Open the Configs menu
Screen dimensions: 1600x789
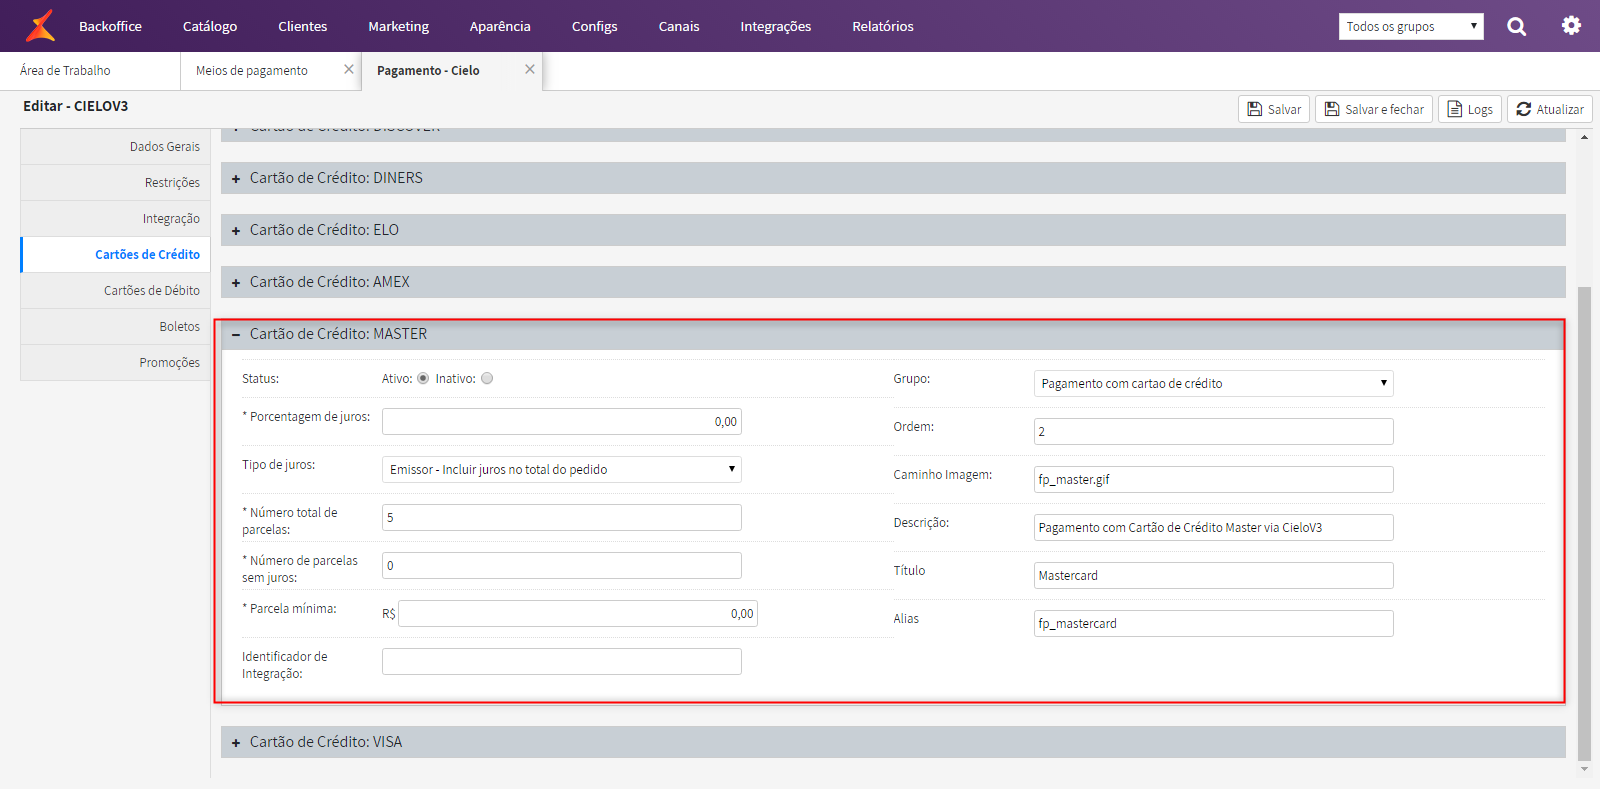[x=594, y=26]
